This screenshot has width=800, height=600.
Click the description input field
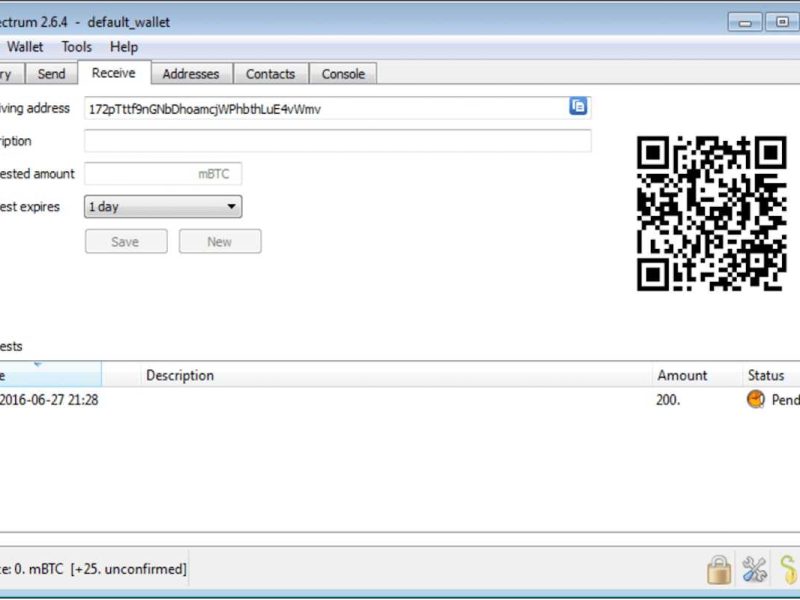click(338, 141)
